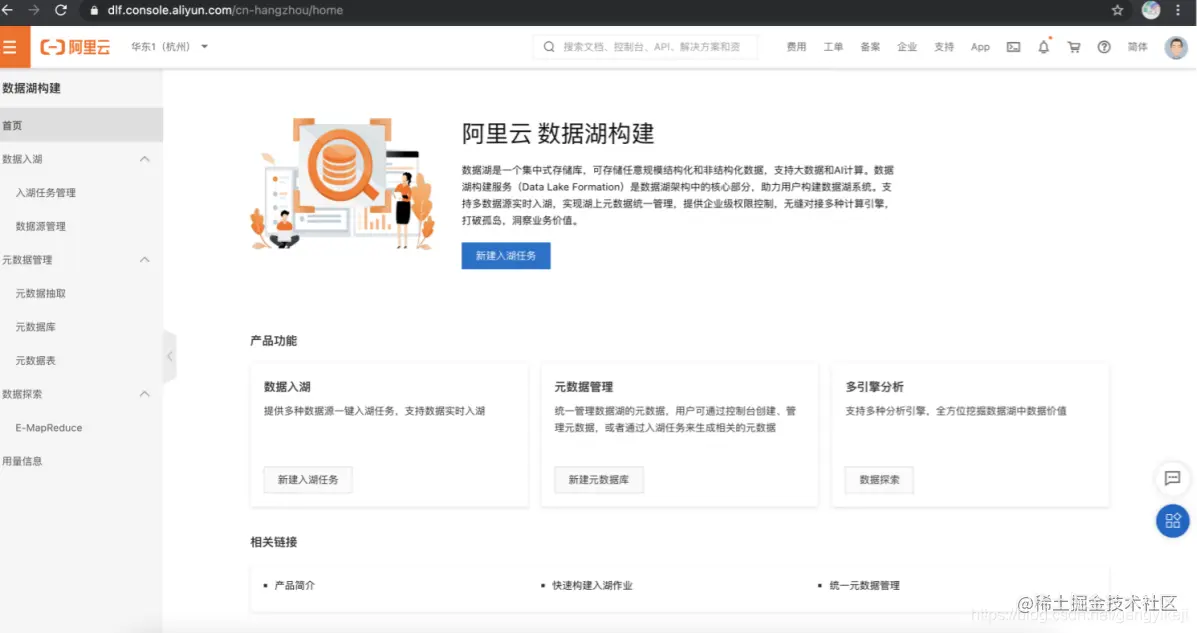The width and height of the screenshot is (1197, 633).
Task: Launch the Cloud Shell terminal icon
Action: click(x=1013, y=47)
